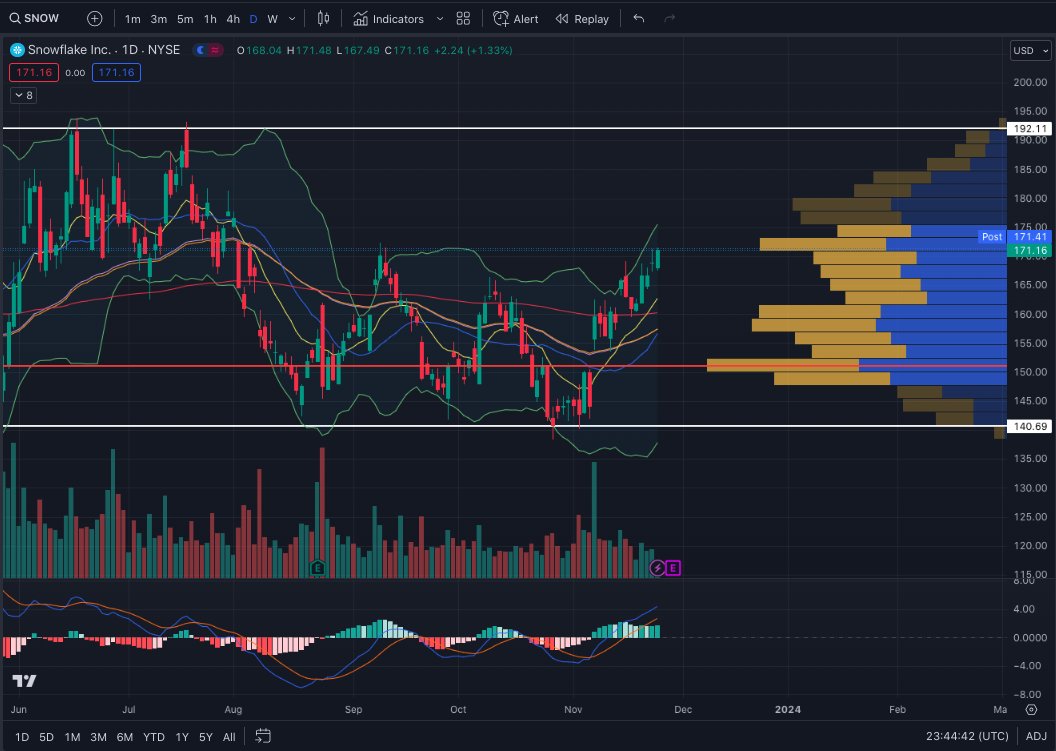Start bar Replay mode
This screenshot has width=1056, height=751.
pos(582,19)
